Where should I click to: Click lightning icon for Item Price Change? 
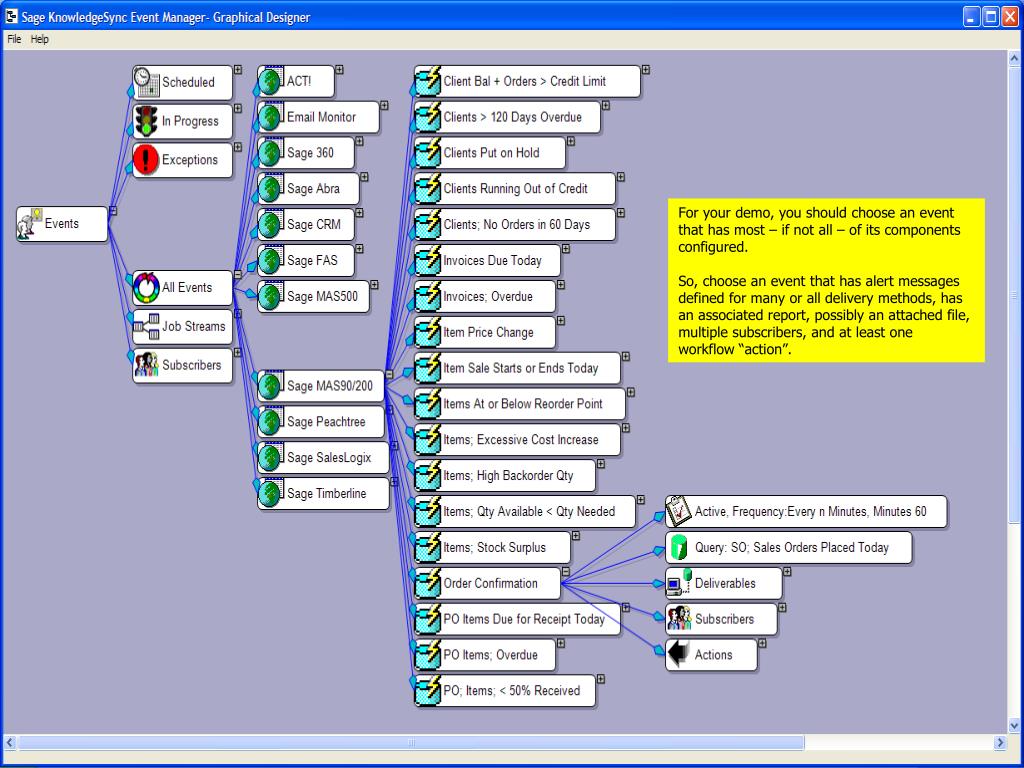pyautogui.click(x=428, y=332)
